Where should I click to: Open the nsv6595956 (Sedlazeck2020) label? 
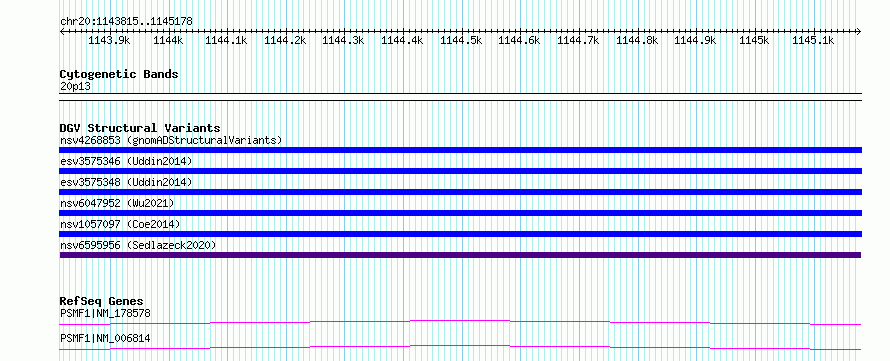point(138,245)
